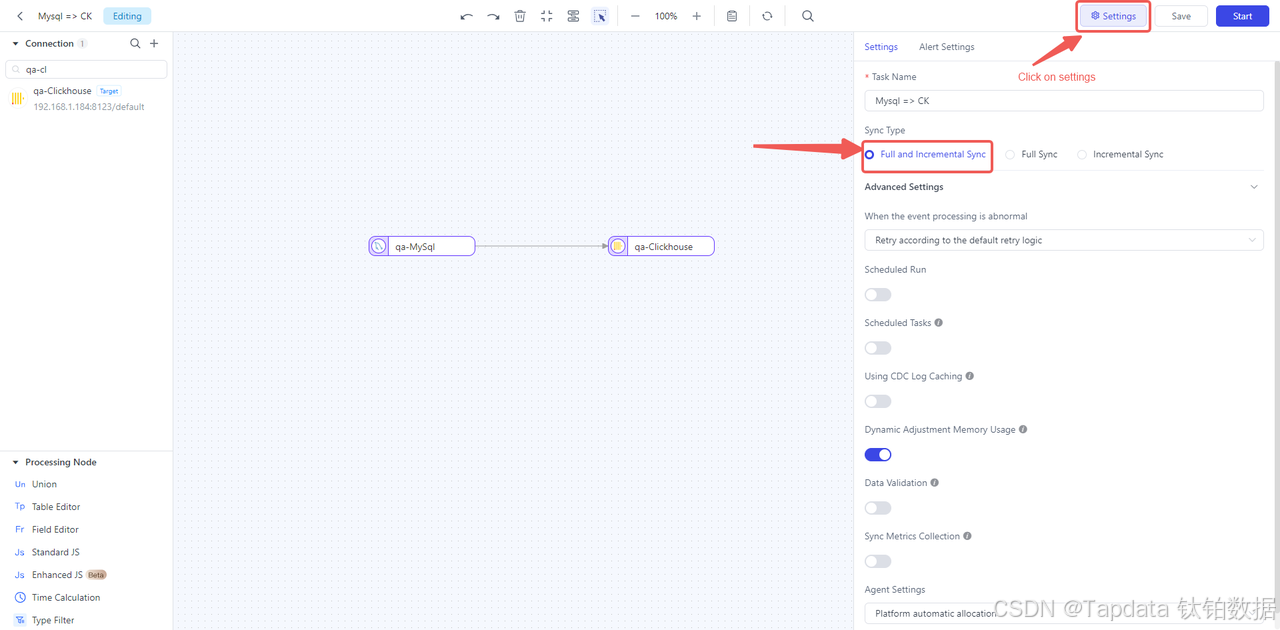Save the task with Save button
The height and width of the screenshot is (630, 1280).
(1181, 16)
